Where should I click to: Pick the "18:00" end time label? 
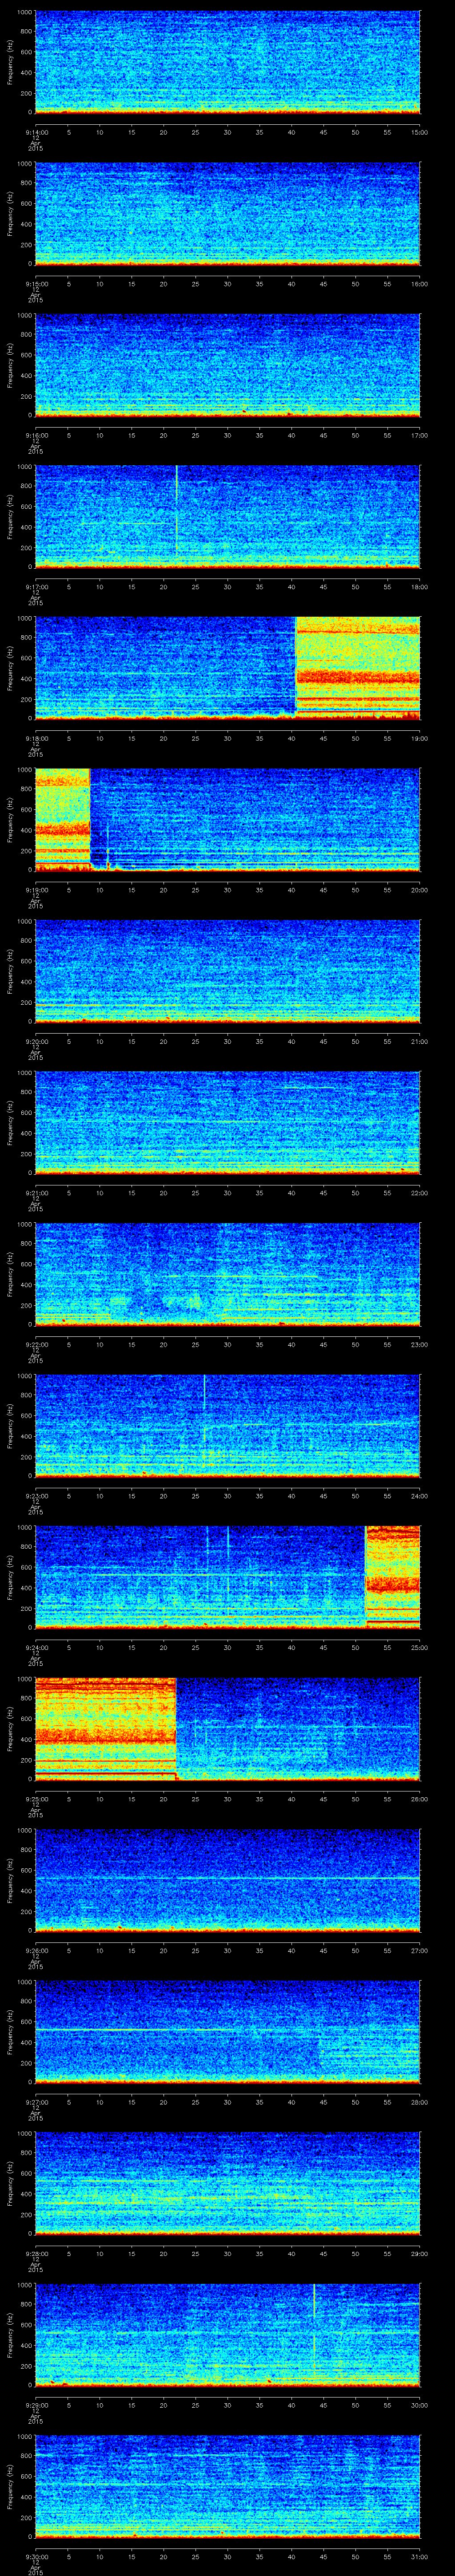click(420, 586)
